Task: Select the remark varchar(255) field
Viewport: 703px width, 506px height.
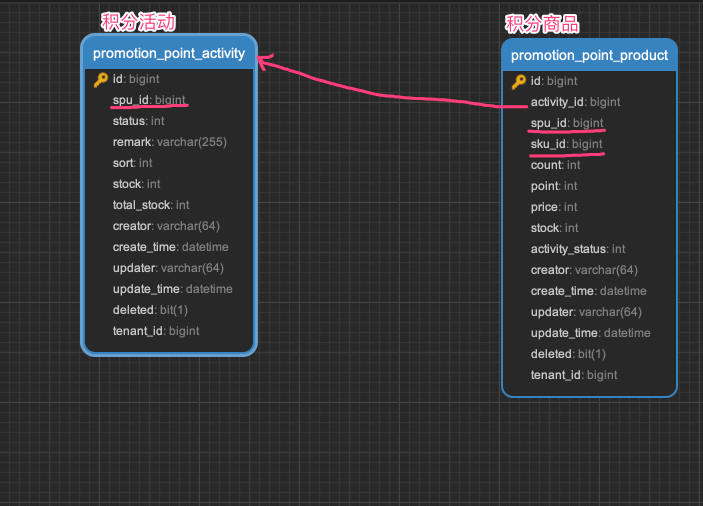Action: [169, 142]
